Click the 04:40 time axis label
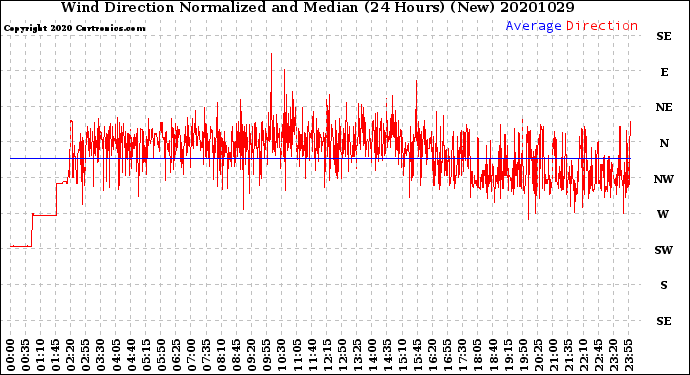Viewport: 690px width, 375px height. tap(131, 355)
